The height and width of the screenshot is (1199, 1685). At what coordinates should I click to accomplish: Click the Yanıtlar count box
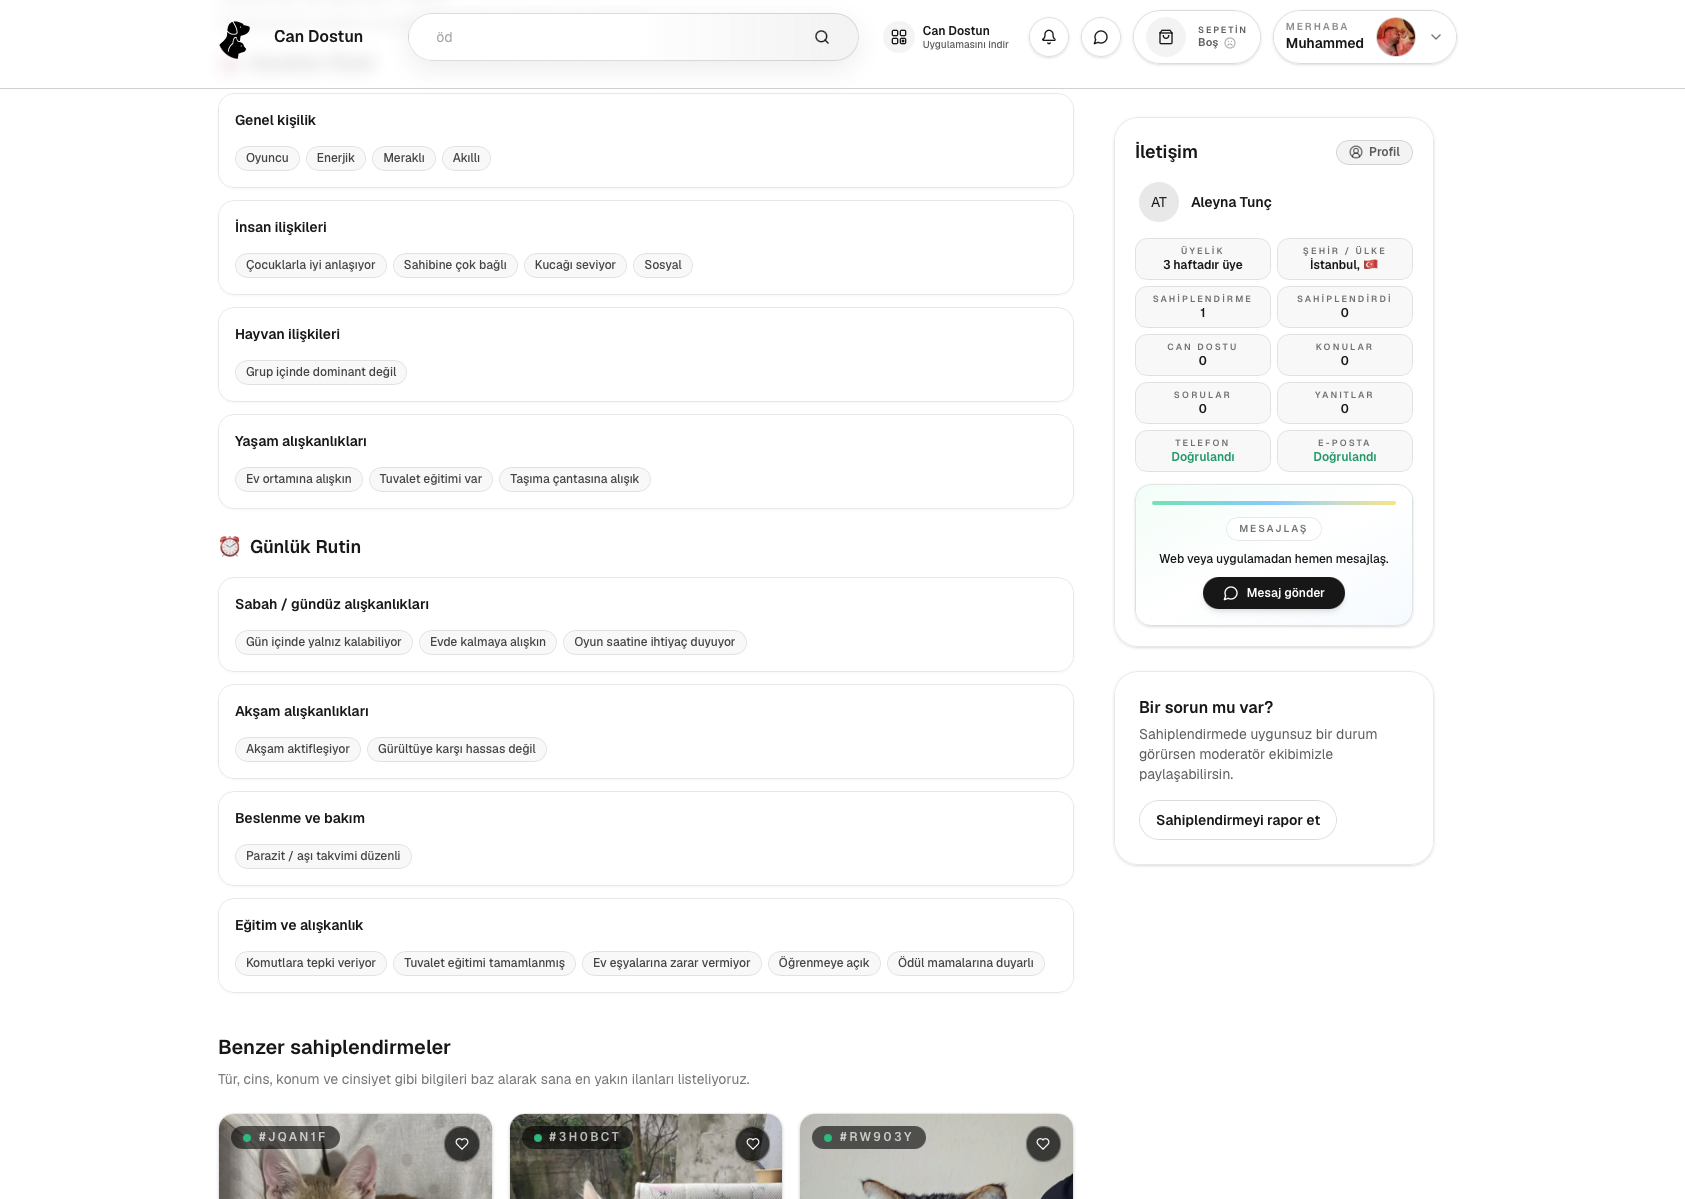pyautogui.click(x=1345, y=403)
